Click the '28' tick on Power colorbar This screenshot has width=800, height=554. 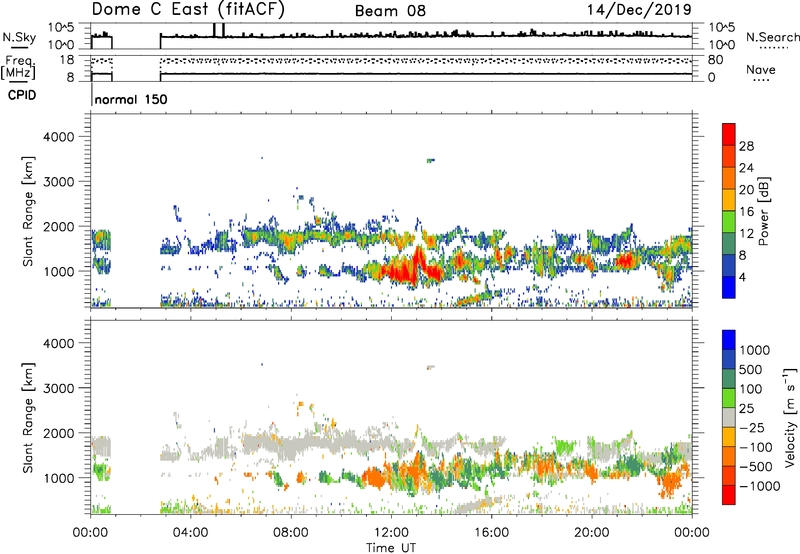pos(746,146)
